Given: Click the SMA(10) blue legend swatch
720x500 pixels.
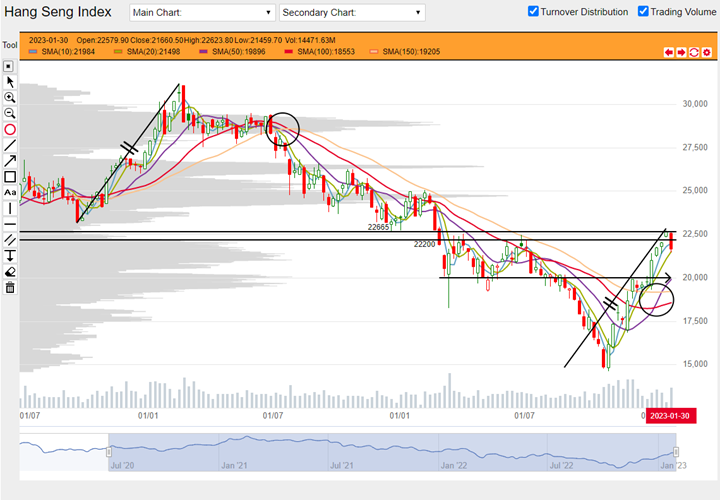Looking at the screenshot, I should [x=33, y=52].
